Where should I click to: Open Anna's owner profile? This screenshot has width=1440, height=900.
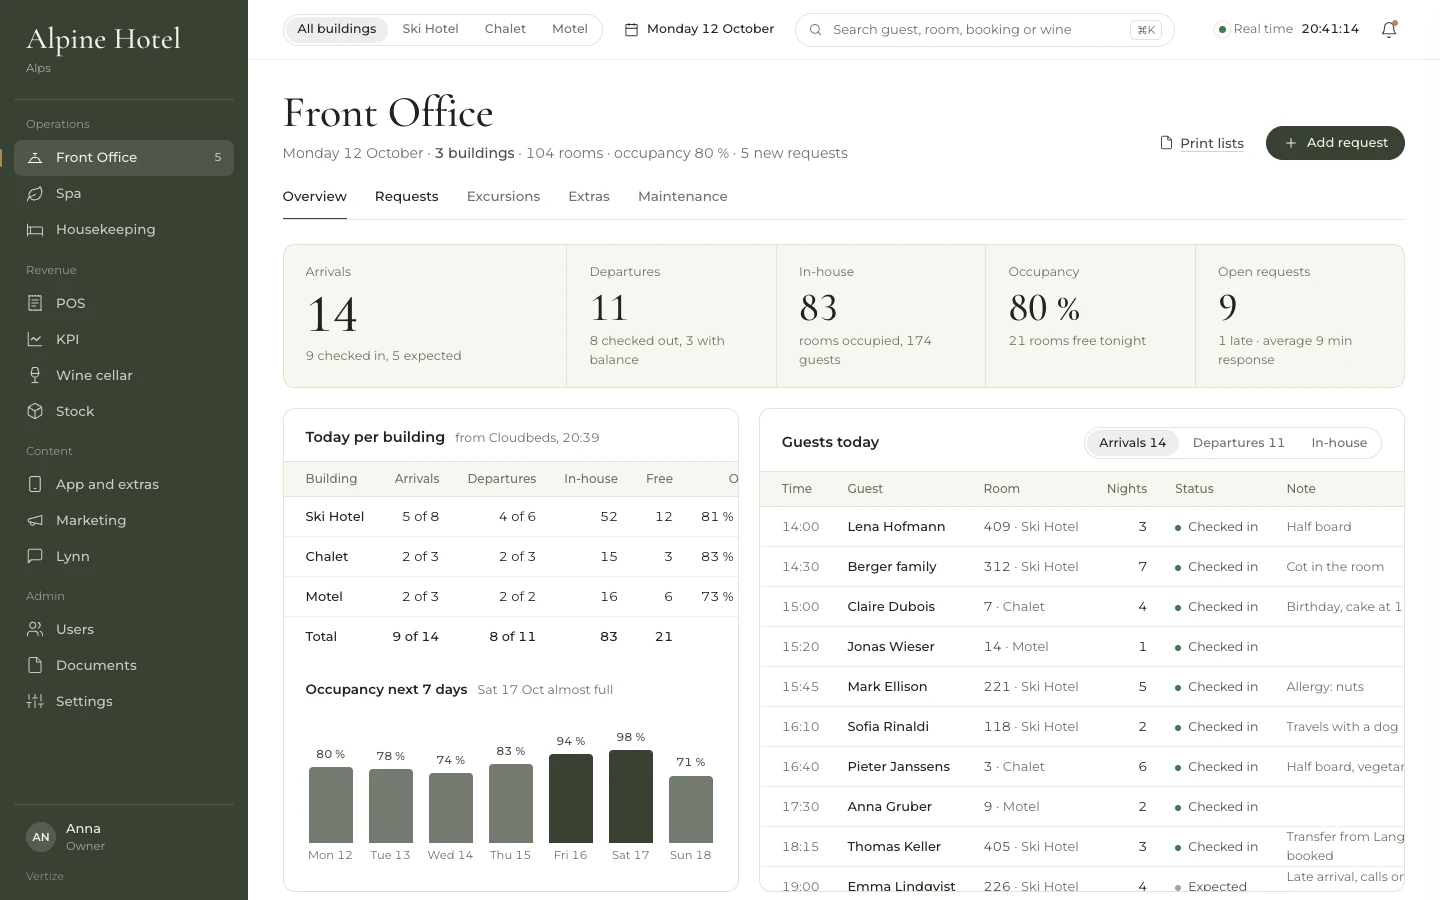point(124,837)
